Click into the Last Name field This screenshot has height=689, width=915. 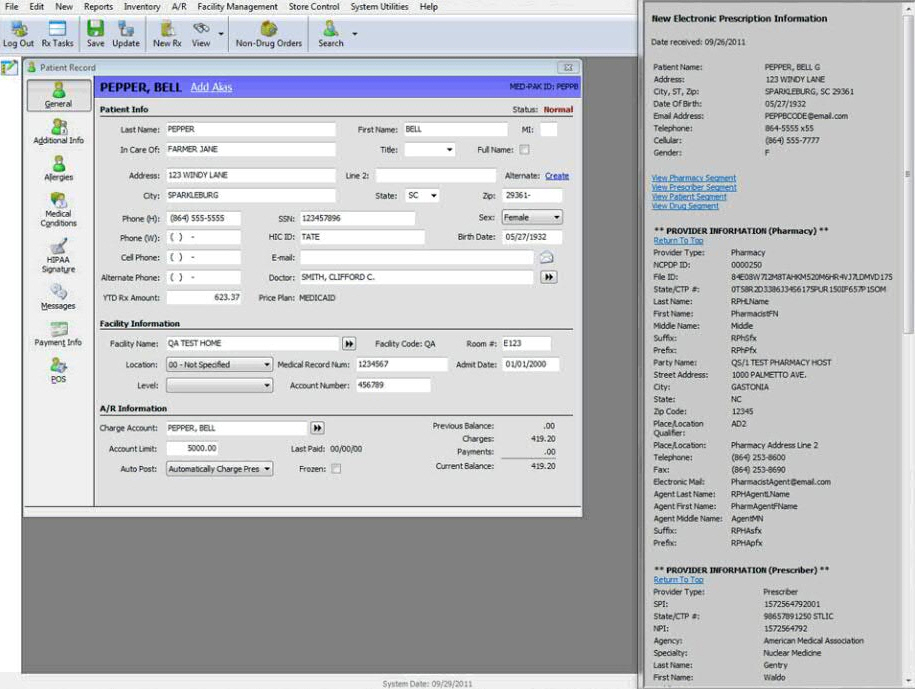[250, 130]
